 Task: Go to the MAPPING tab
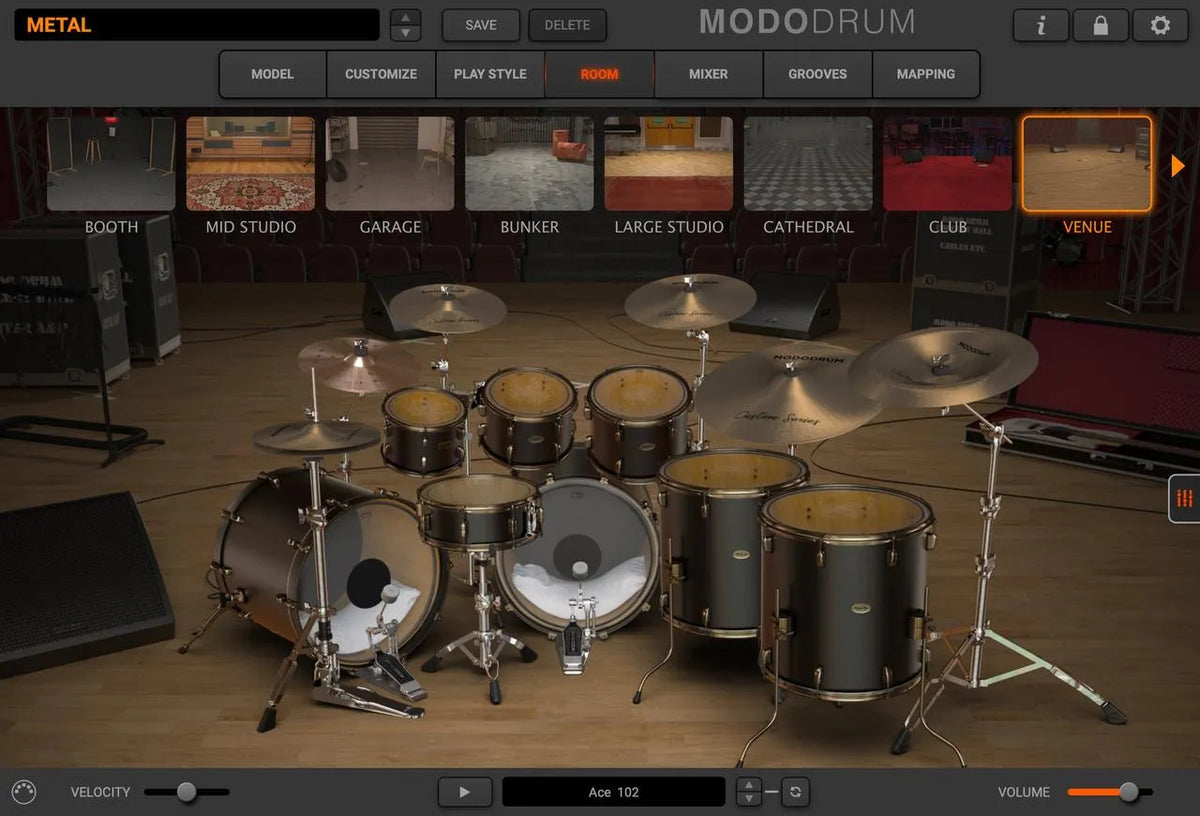tap(925, 74)
